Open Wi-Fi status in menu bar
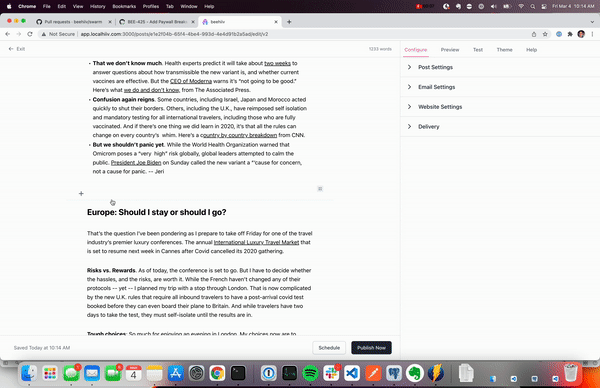600x388 pixels. 521,6
